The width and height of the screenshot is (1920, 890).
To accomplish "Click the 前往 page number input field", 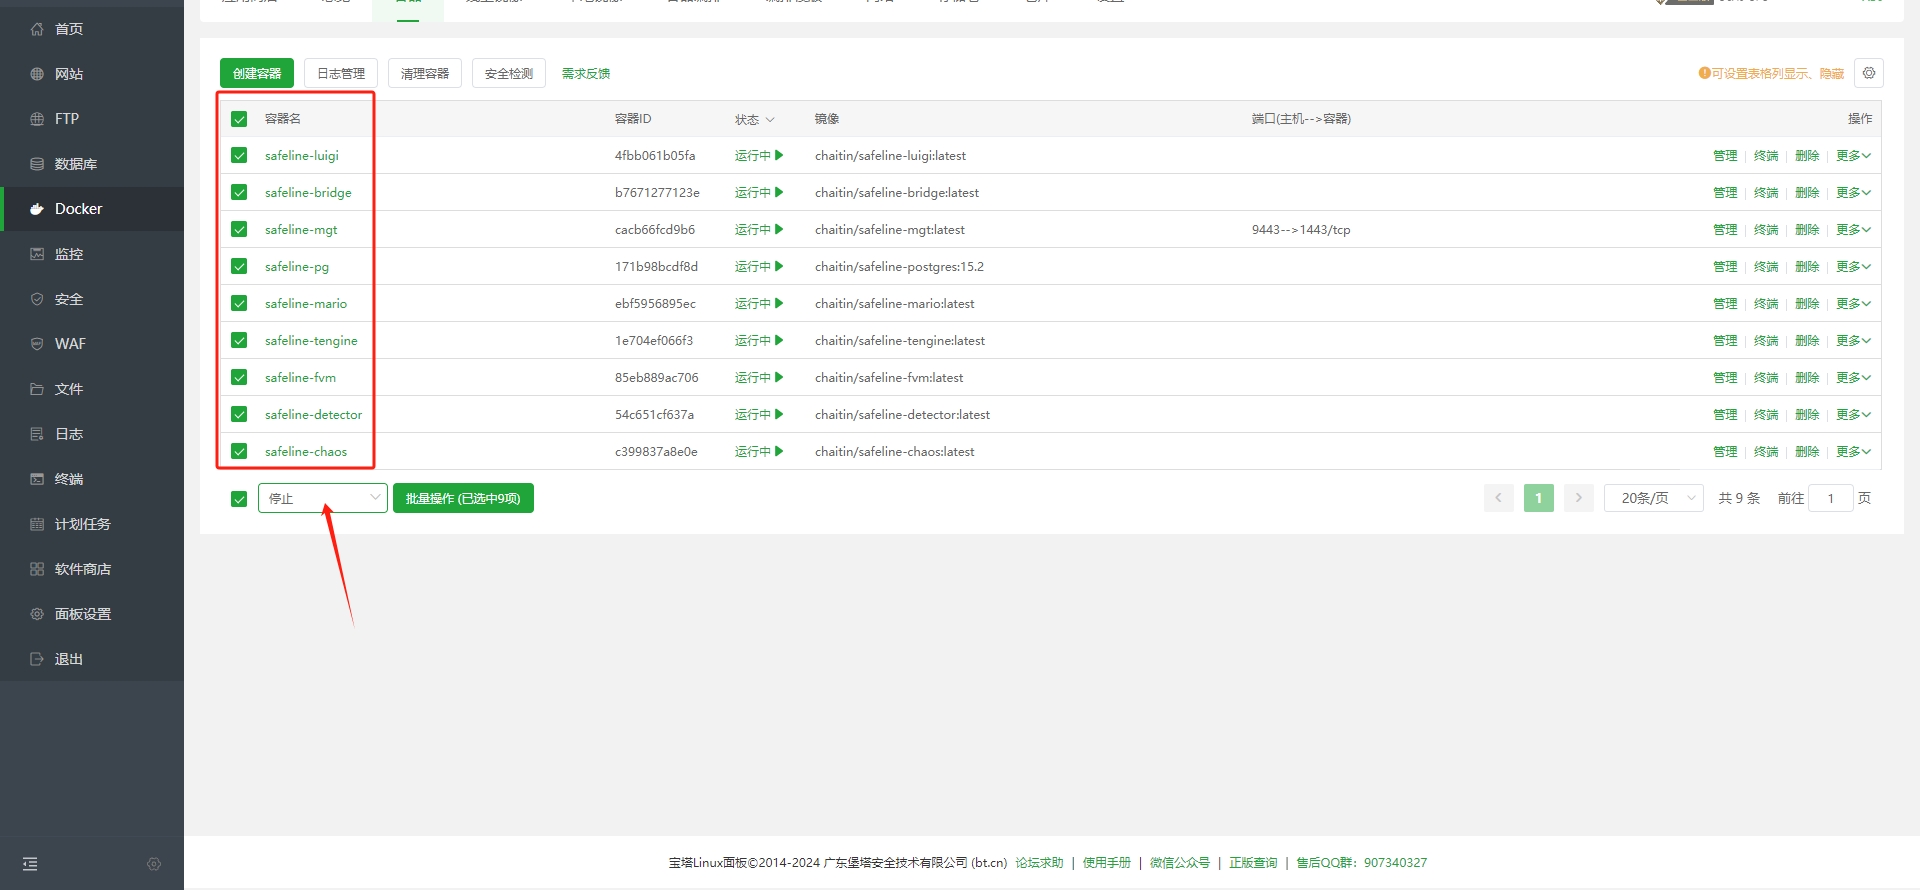I will tap(1831, 498).
